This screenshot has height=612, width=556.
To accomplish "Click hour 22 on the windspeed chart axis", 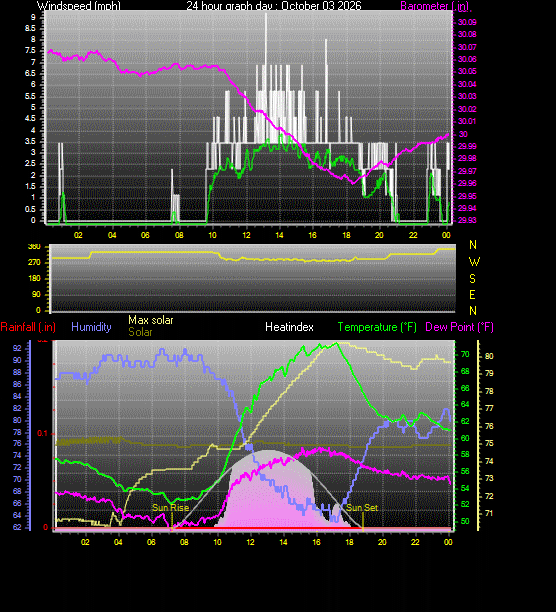I will [x=413, y=235].
